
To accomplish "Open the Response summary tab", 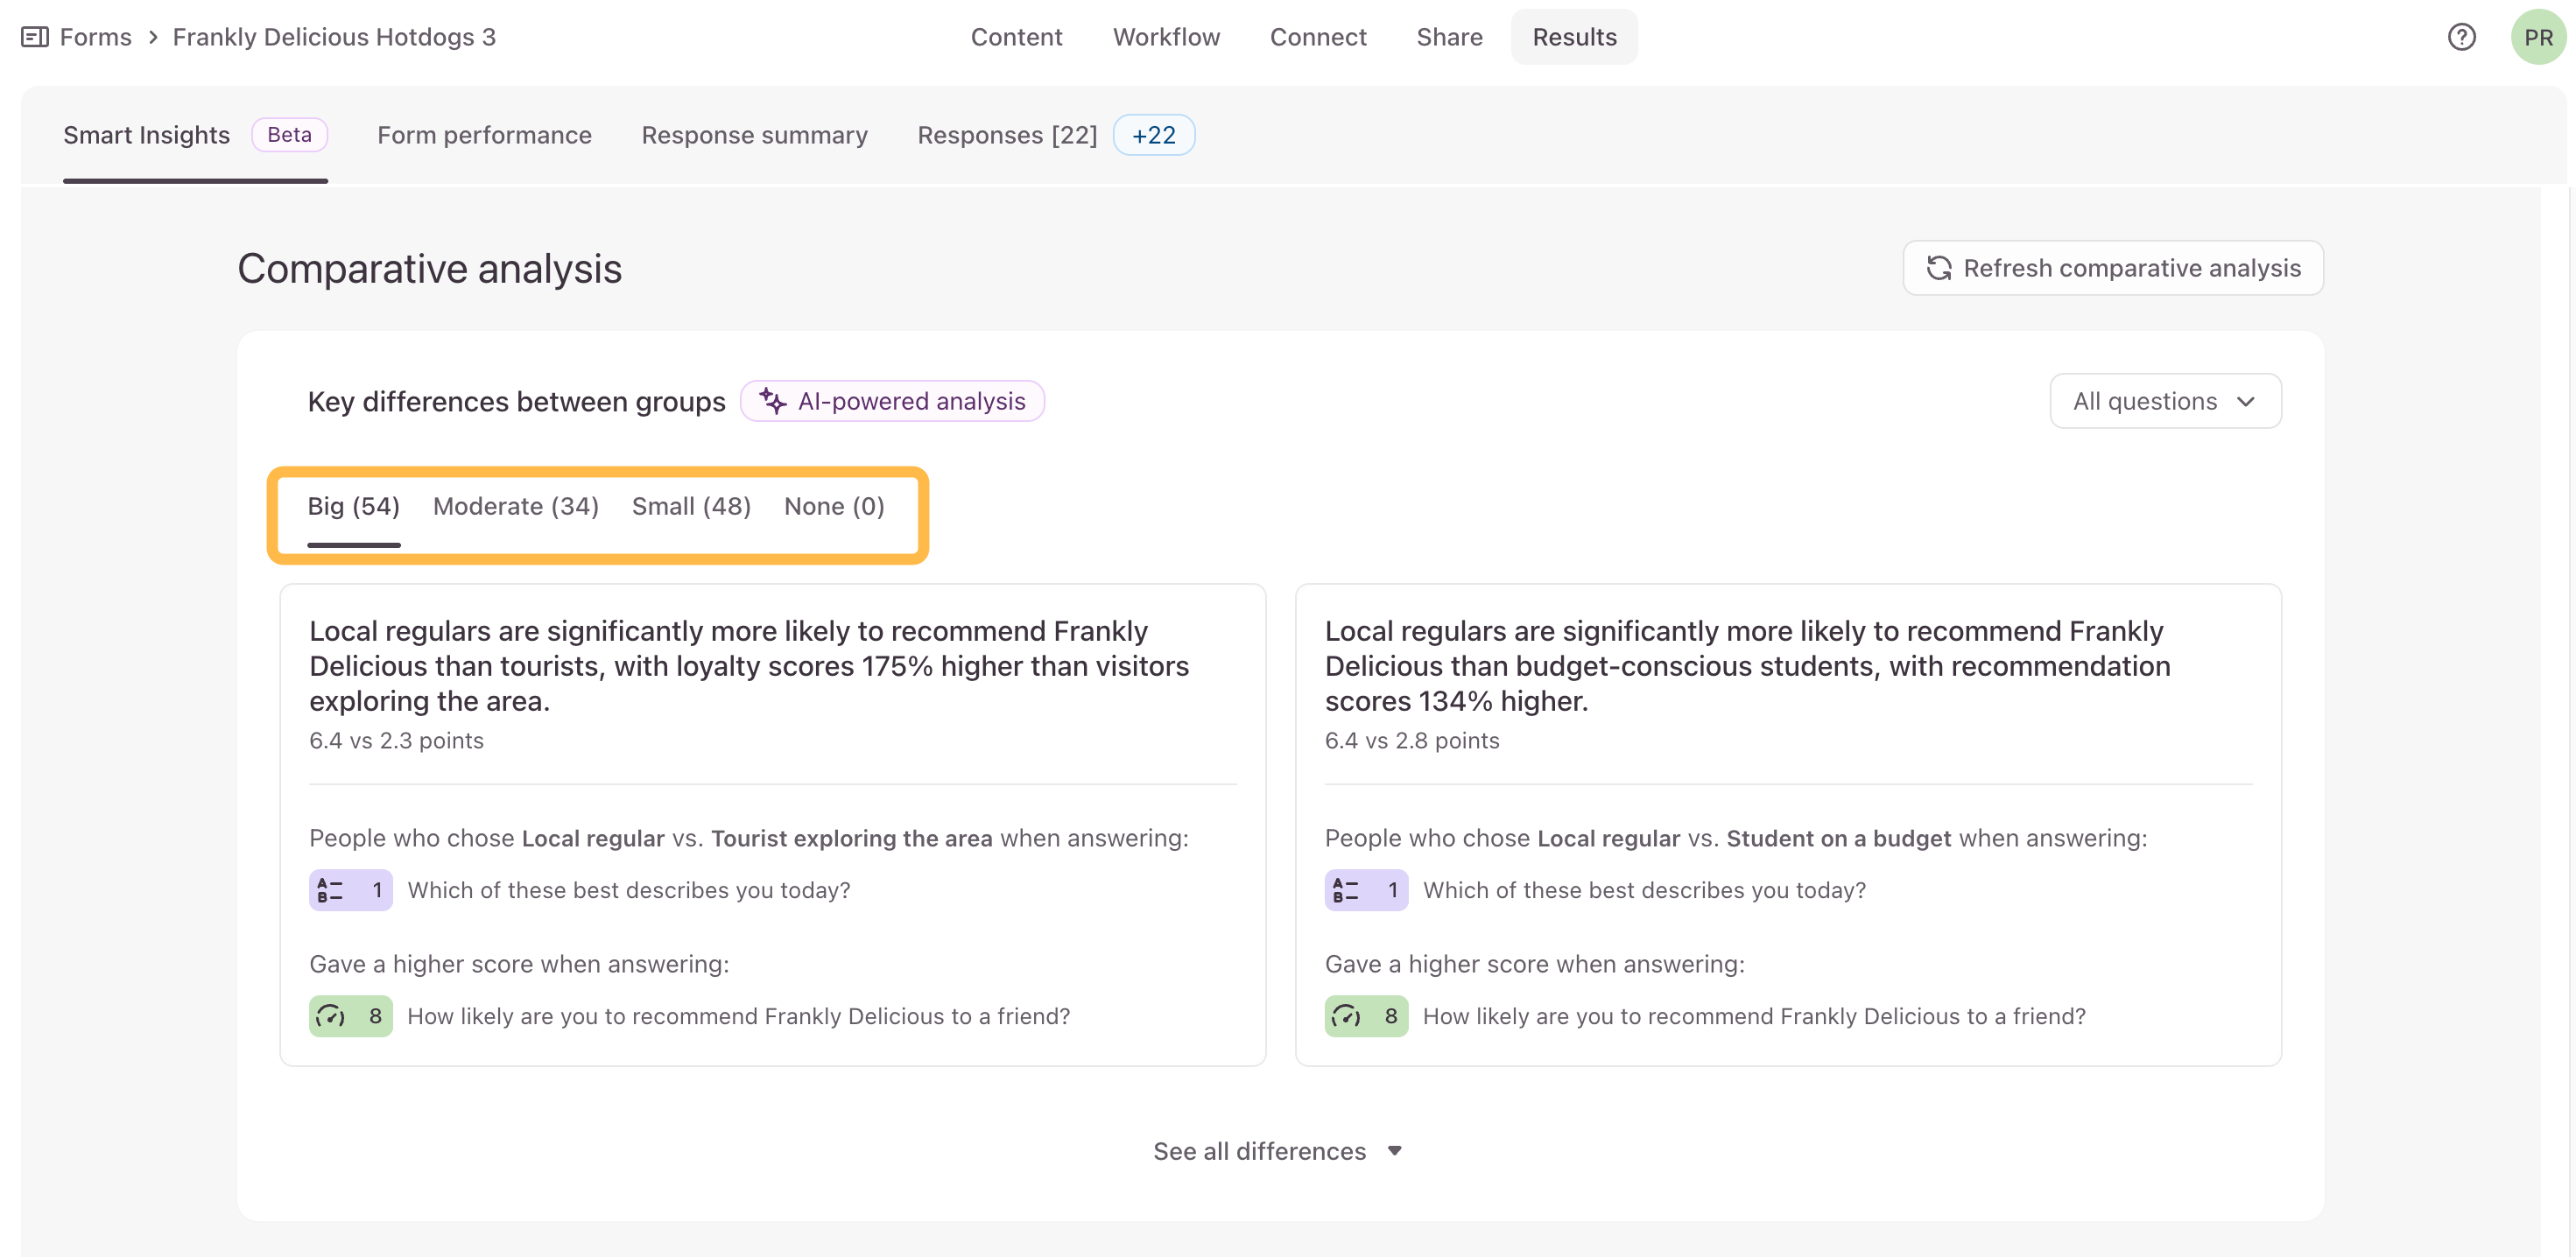I will point(754,135).
